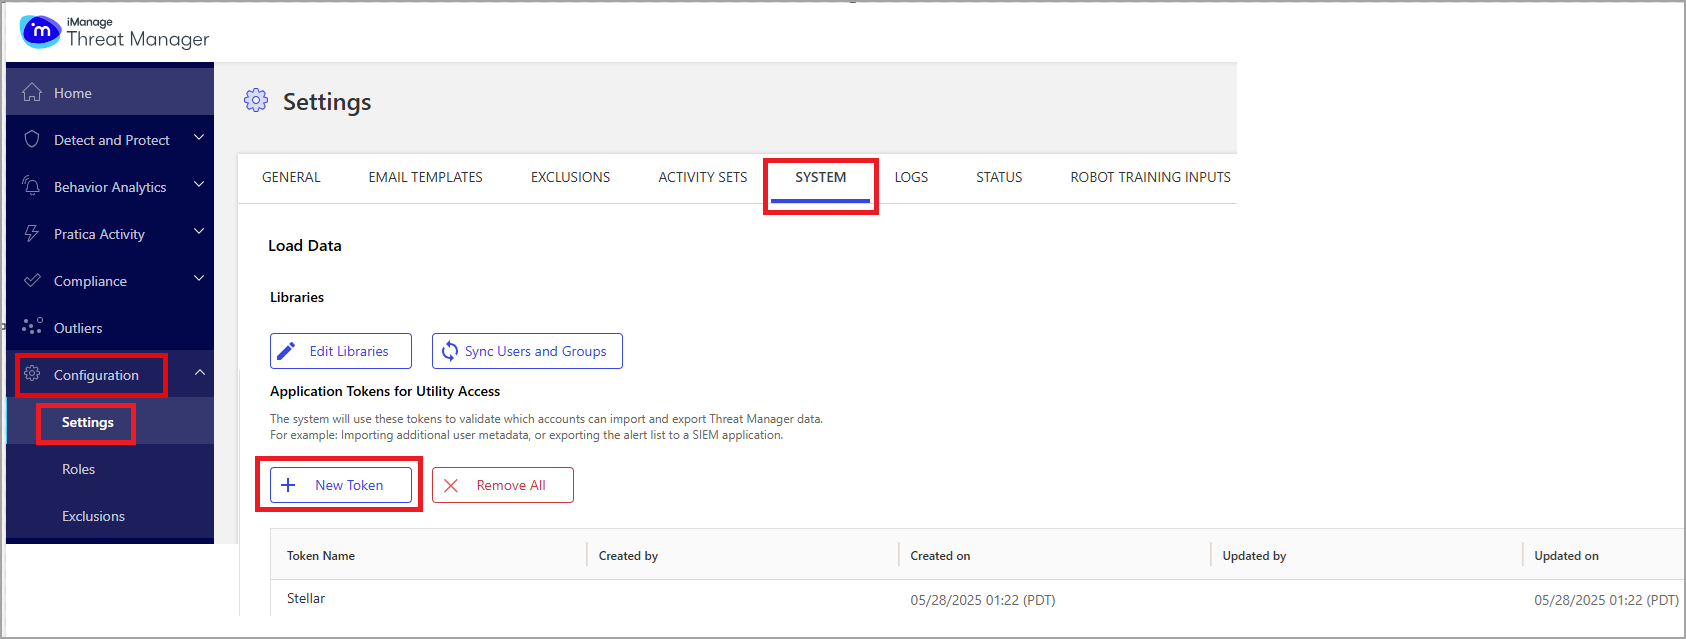Open the EMAIL TEMPLATES tab
Viewport: 1686px width, 639px height.
(x=425, y=177)
